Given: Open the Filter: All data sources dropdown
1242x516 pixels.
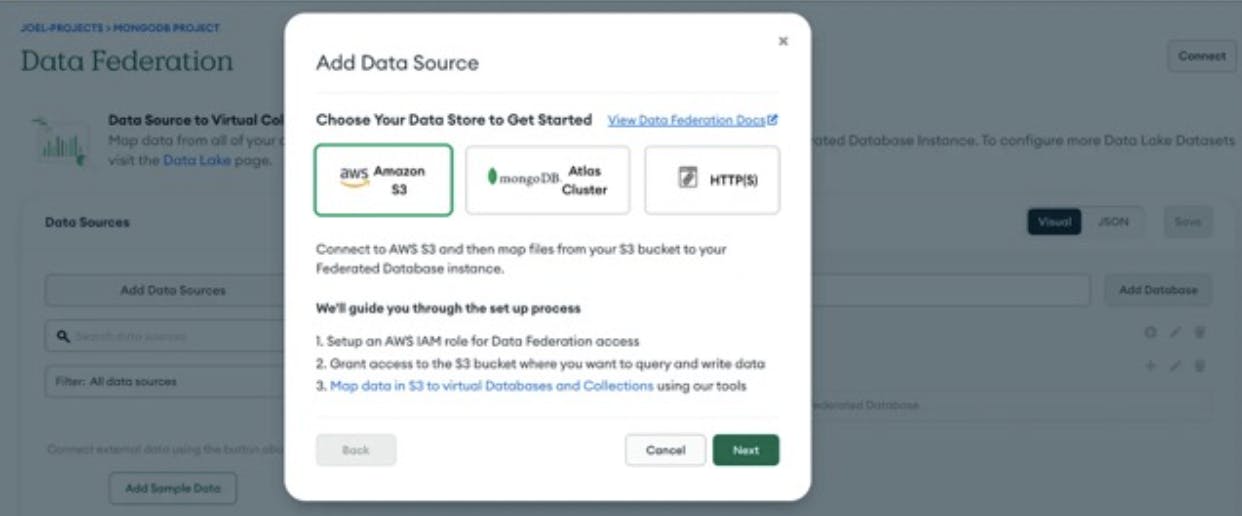Looking at the screenshot, I should [165, 381].
